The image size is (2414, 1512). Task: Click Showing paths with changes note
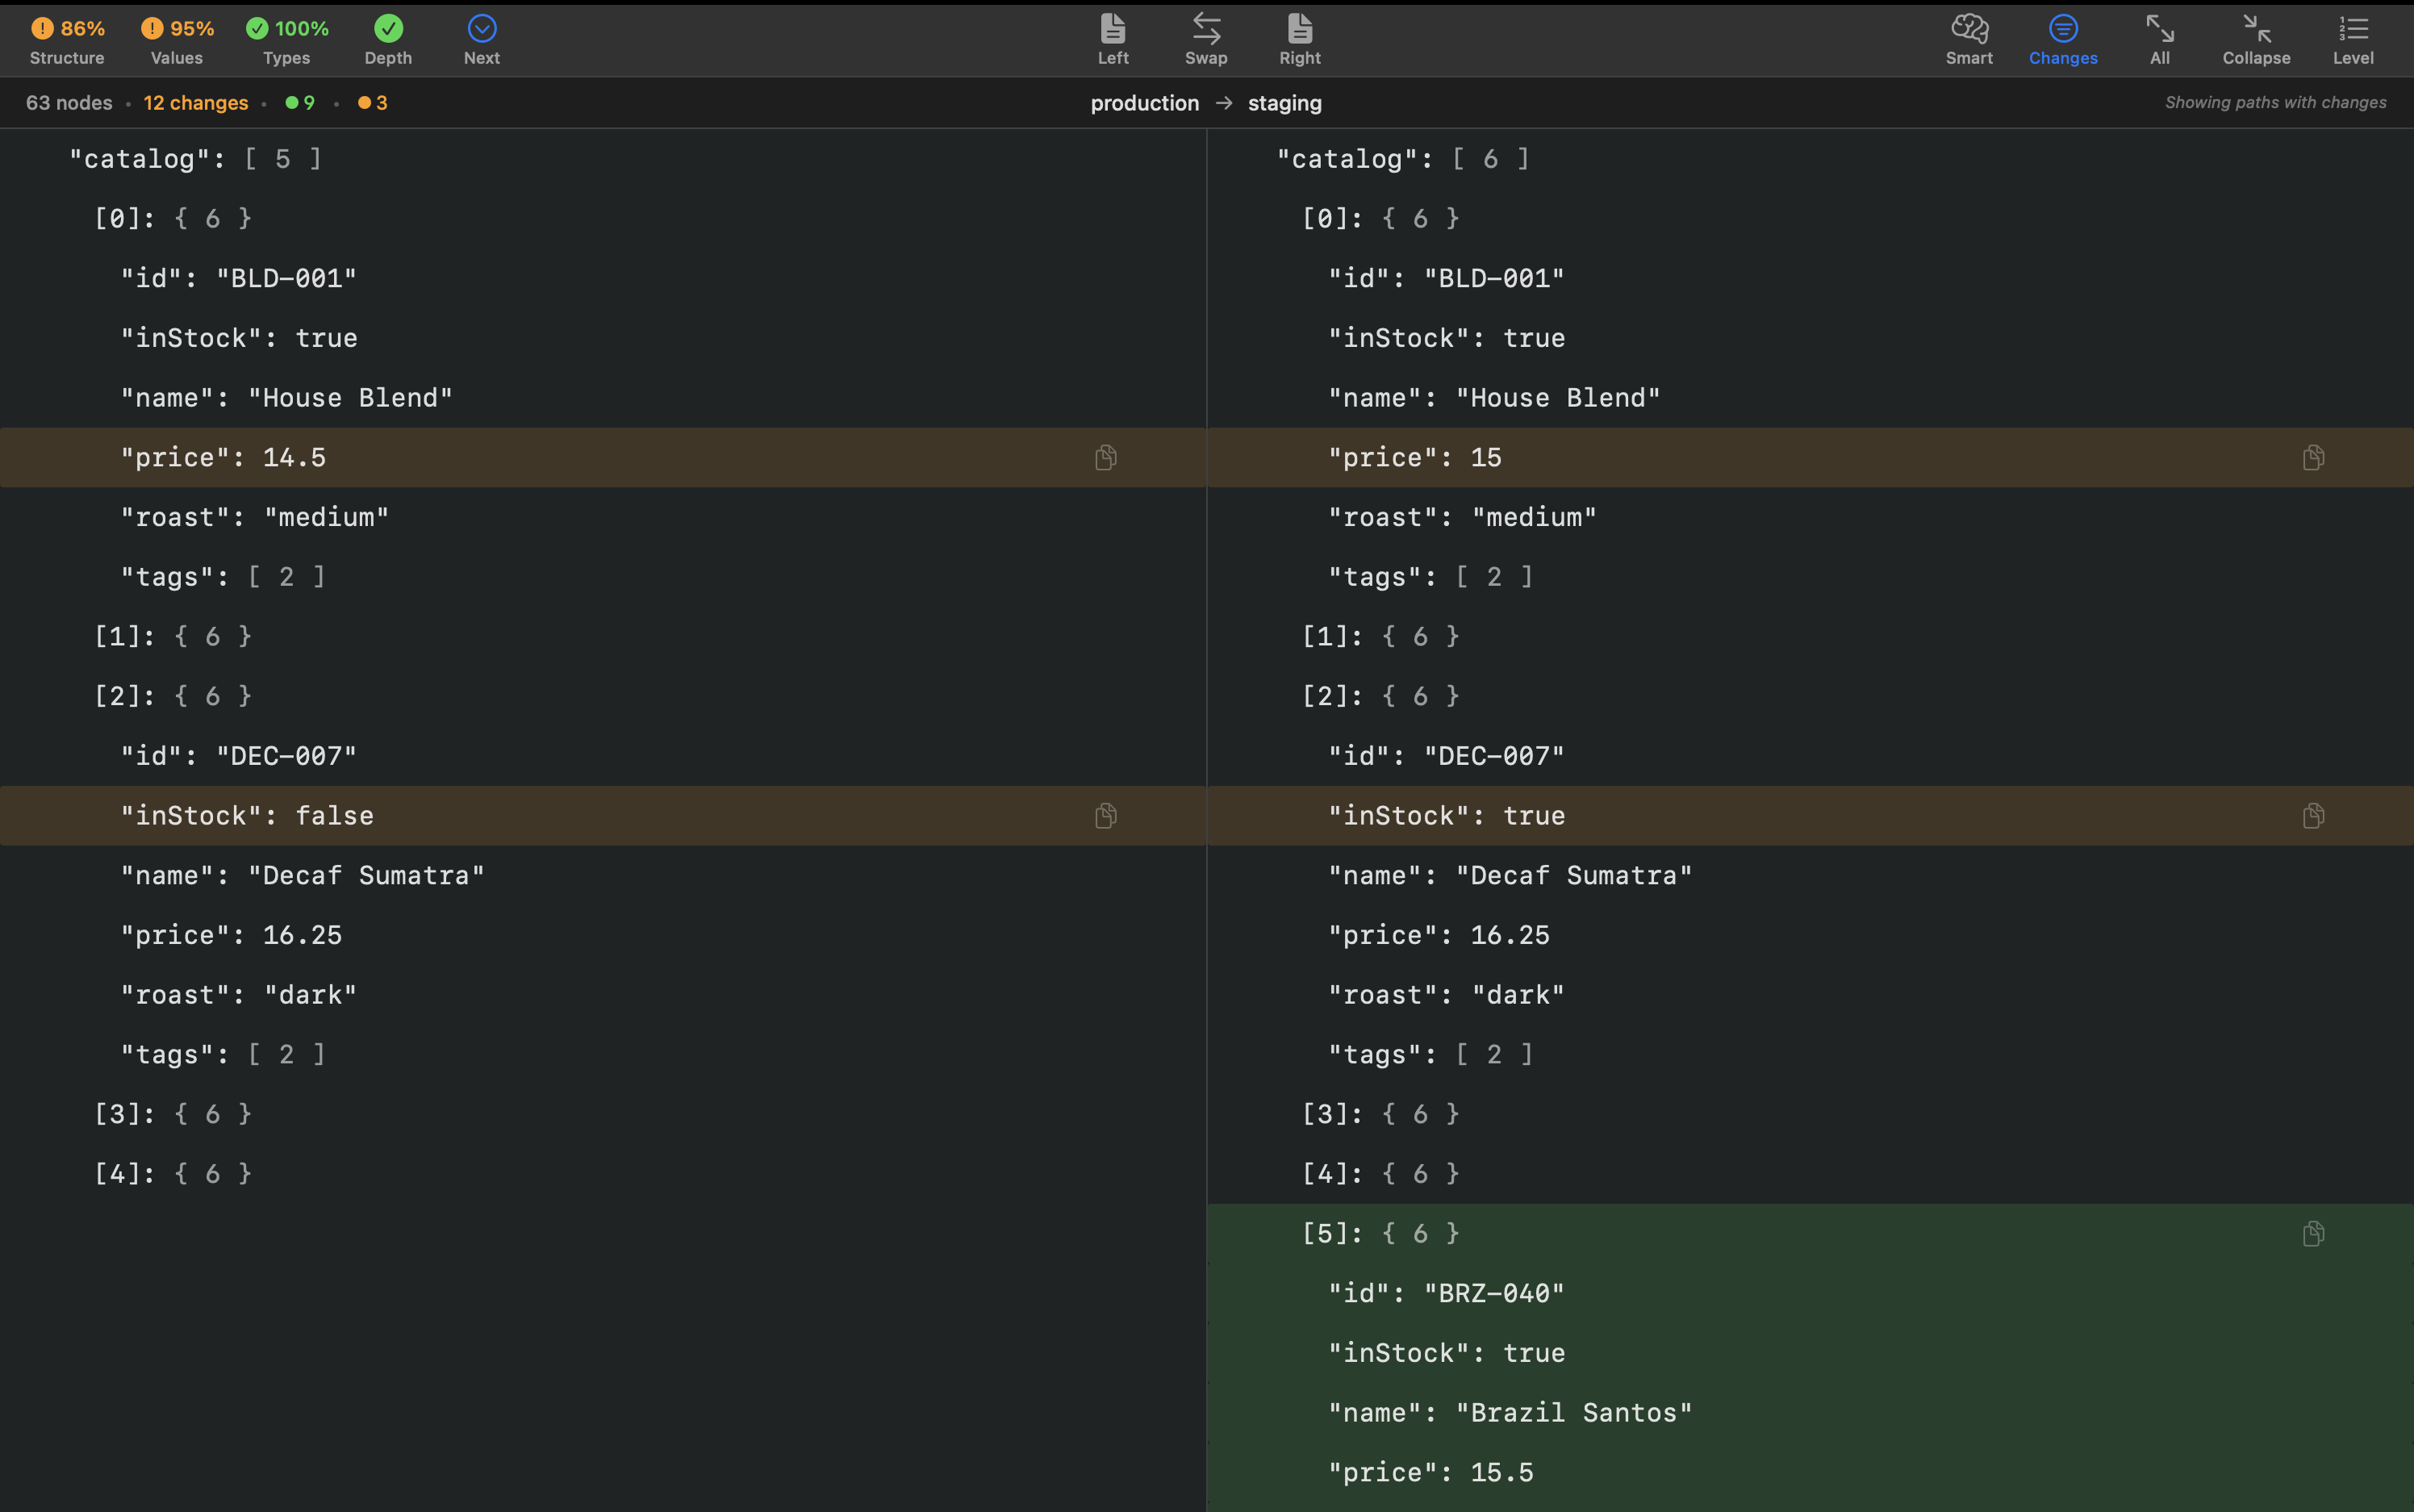click(2276, 103)
